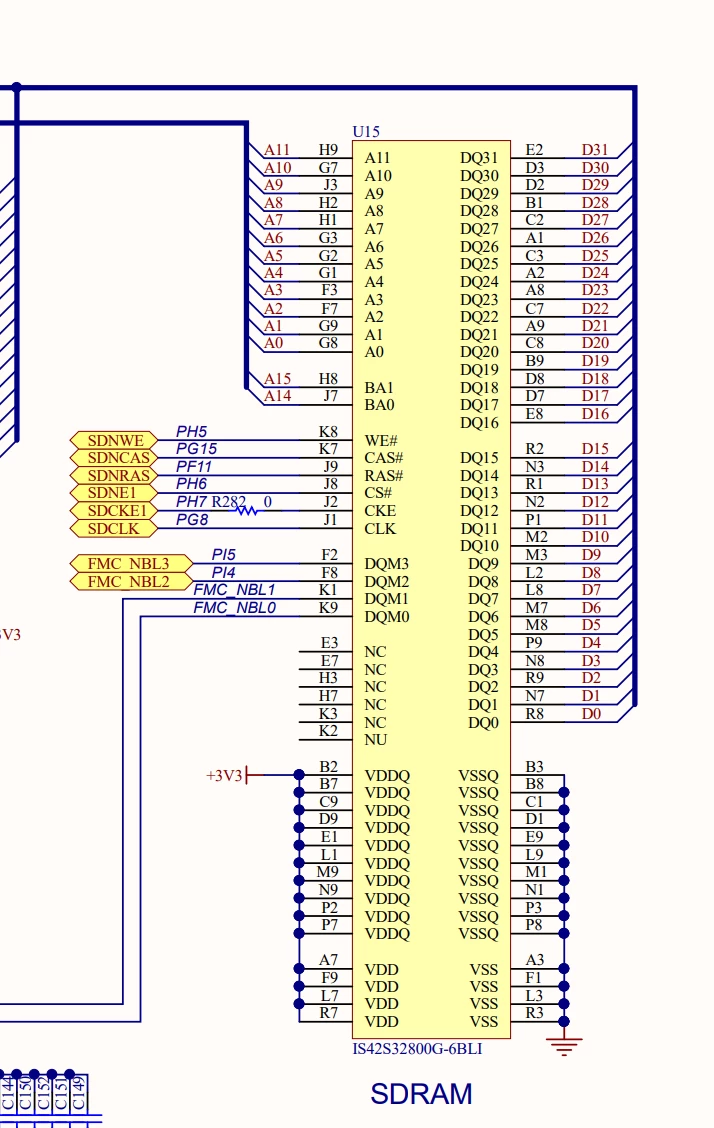
Task: Select the SDNRAS port symbol
Action: 115,476
